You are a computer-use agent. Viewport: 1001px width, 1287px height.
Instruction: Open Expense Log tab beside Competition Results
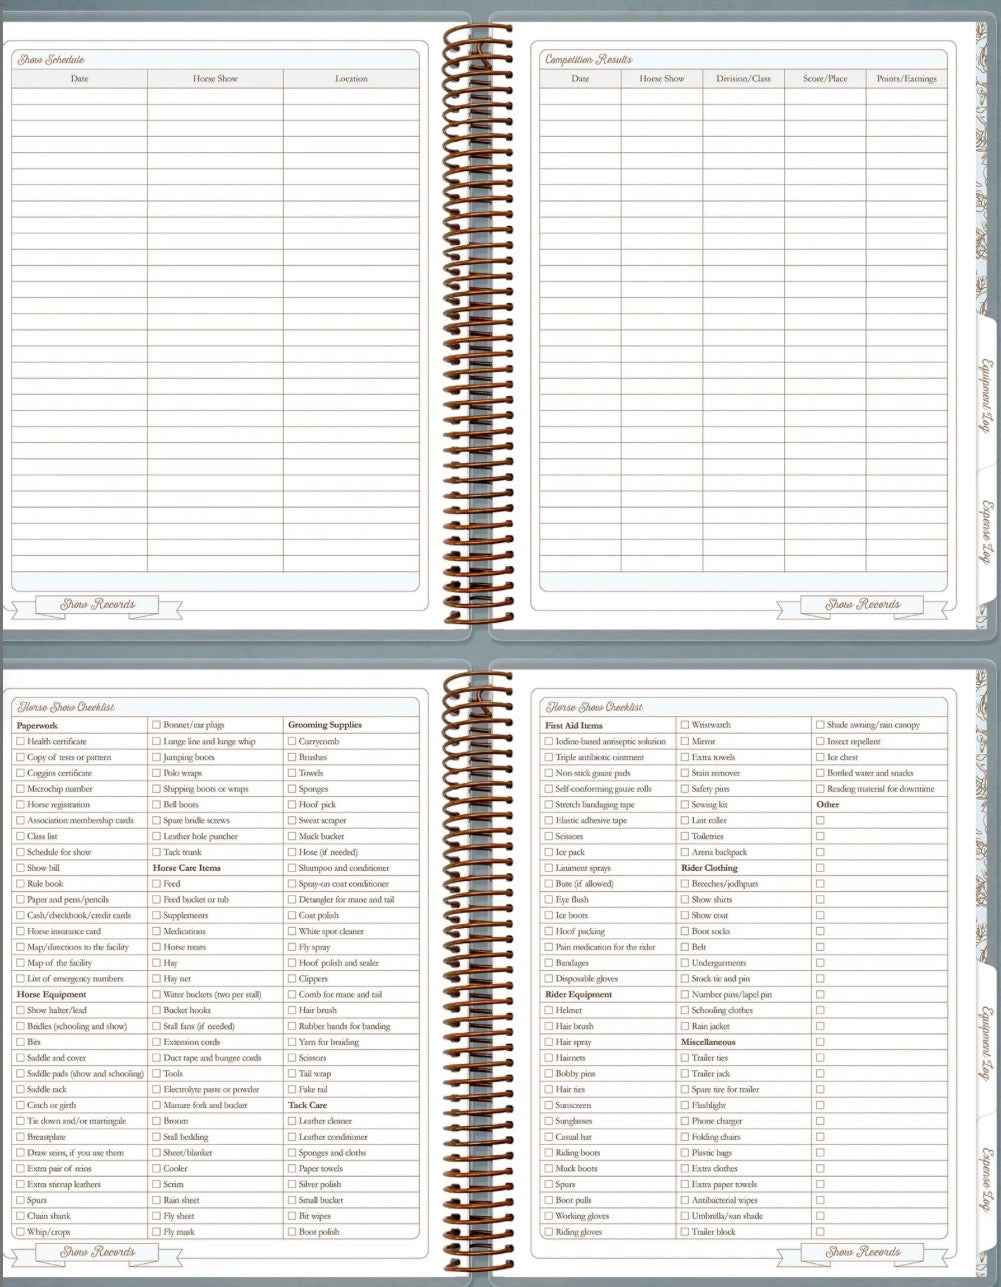(986, 534)
